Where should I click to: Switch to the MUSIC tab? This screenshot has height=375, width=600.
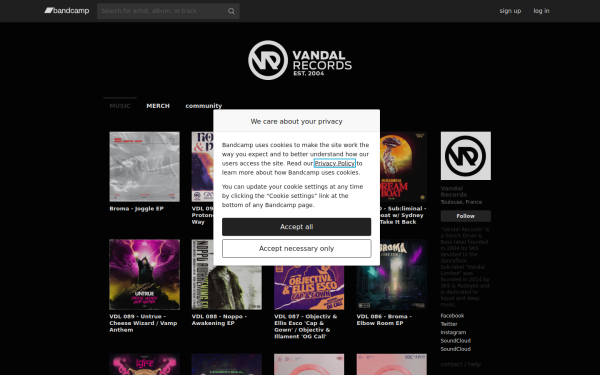(x=120, y=106)
